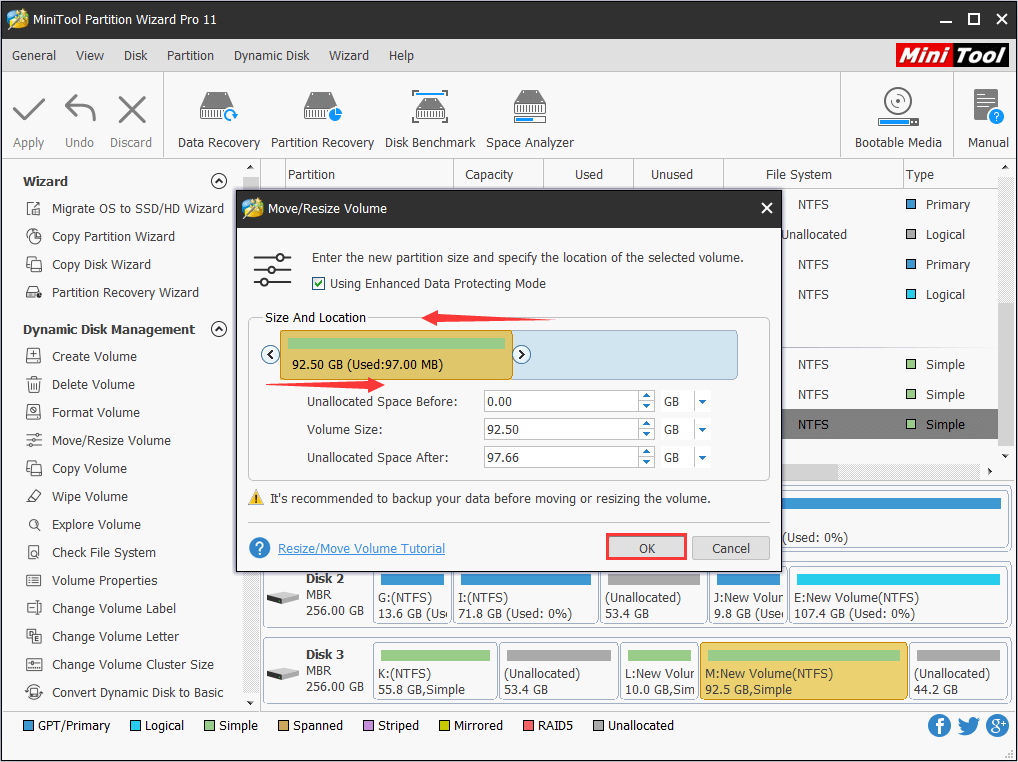Select M:New Volume on Disk 3

tap(804, 671)
